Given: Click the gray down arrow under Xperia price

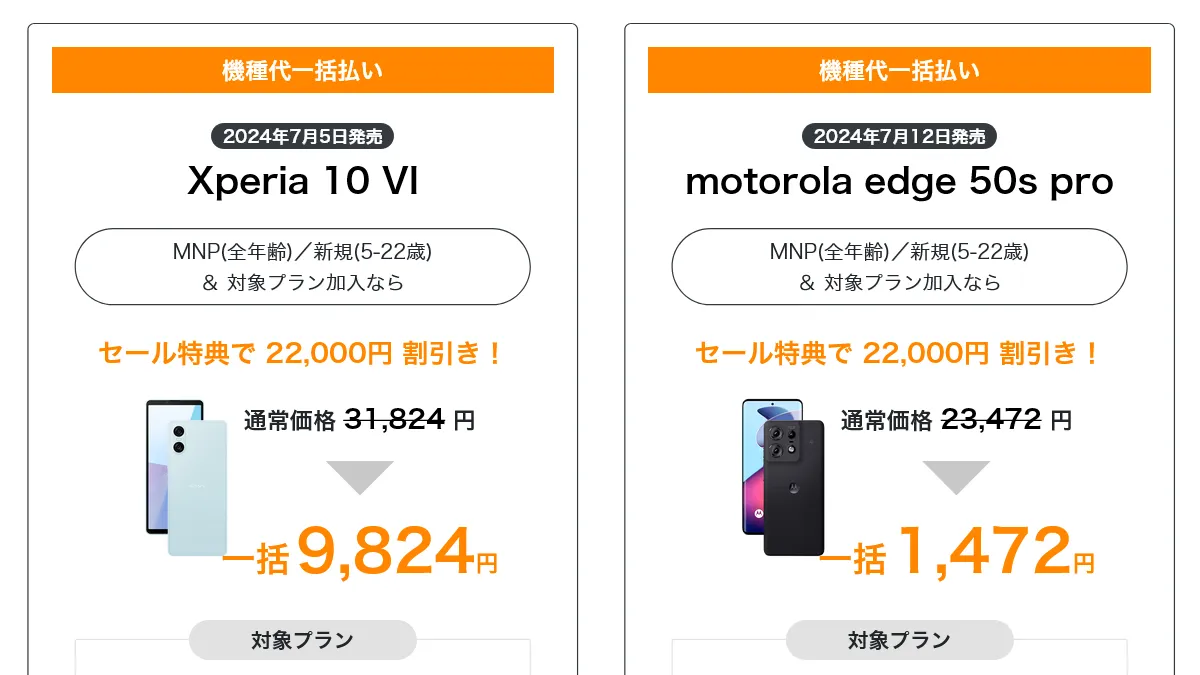Looking at the screenshot, I should coord(360,477).
